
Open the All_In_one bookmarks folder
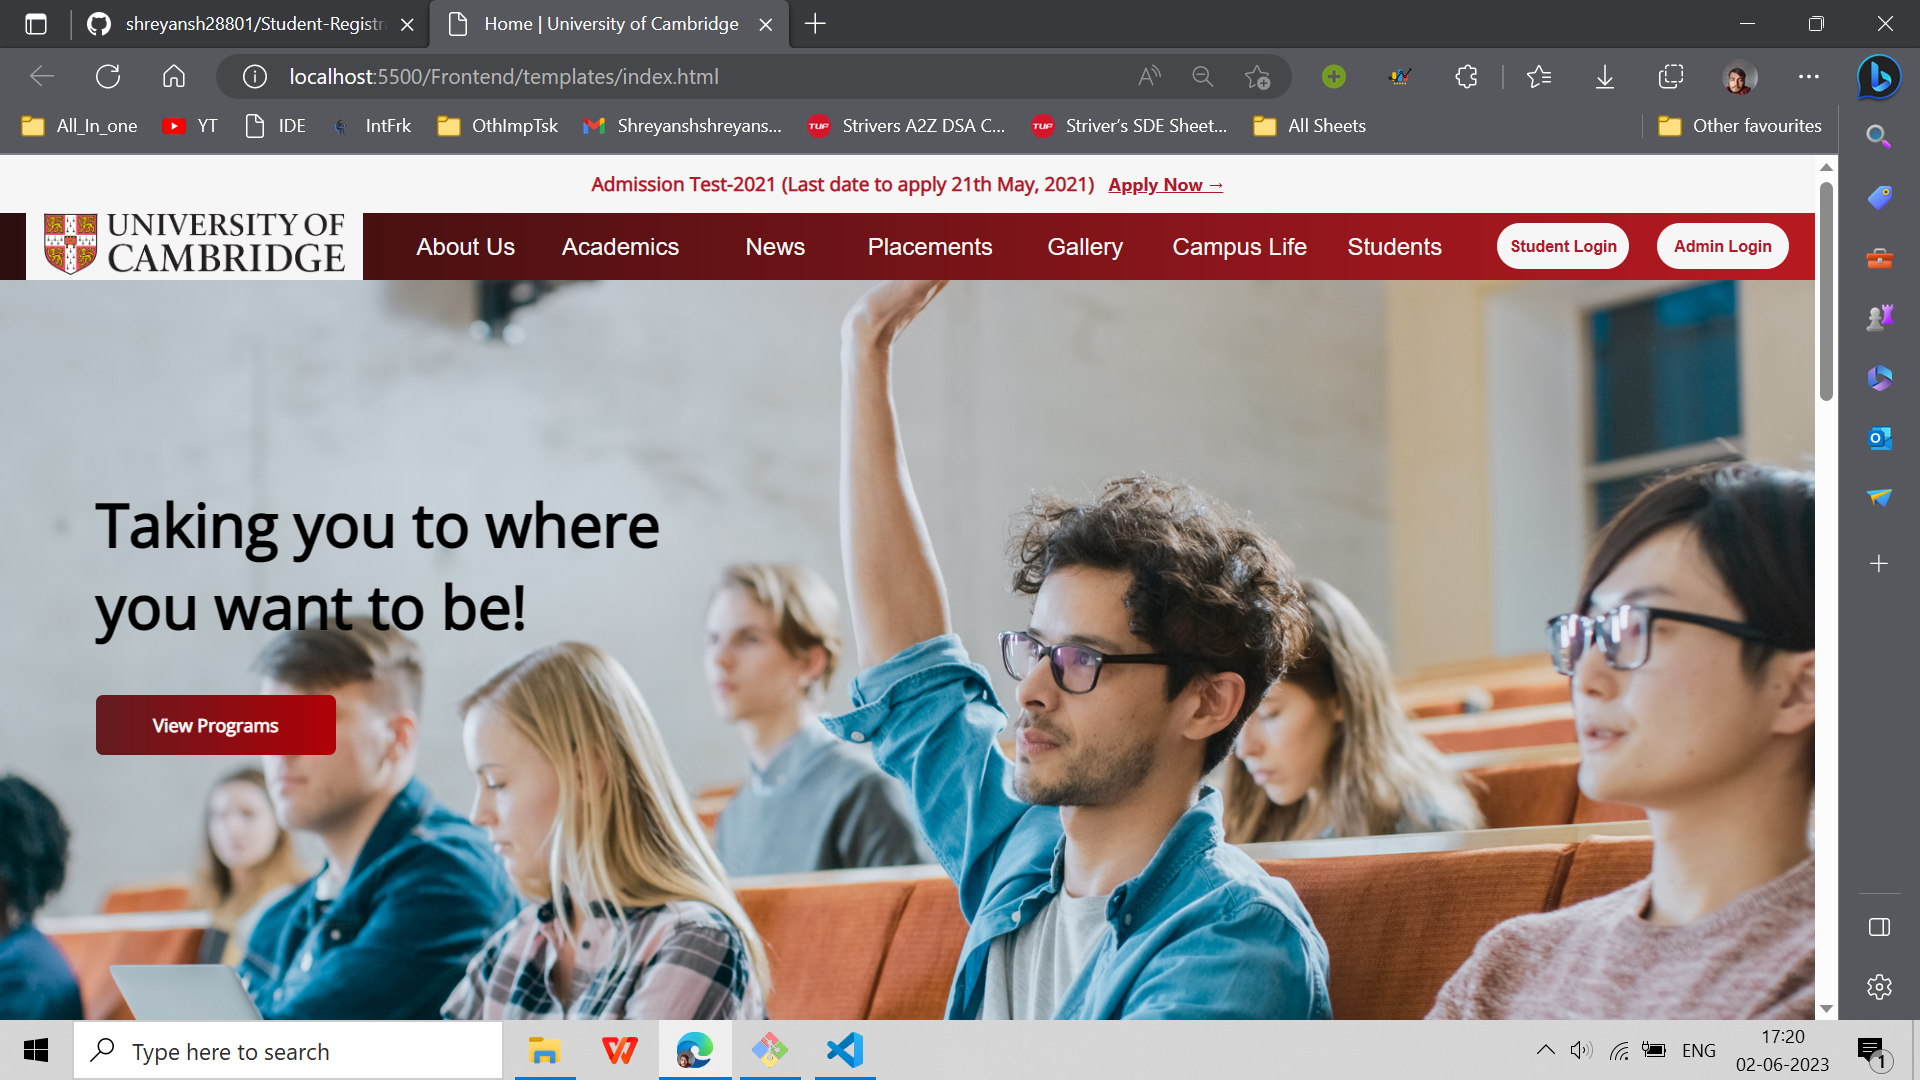(80, 126)
